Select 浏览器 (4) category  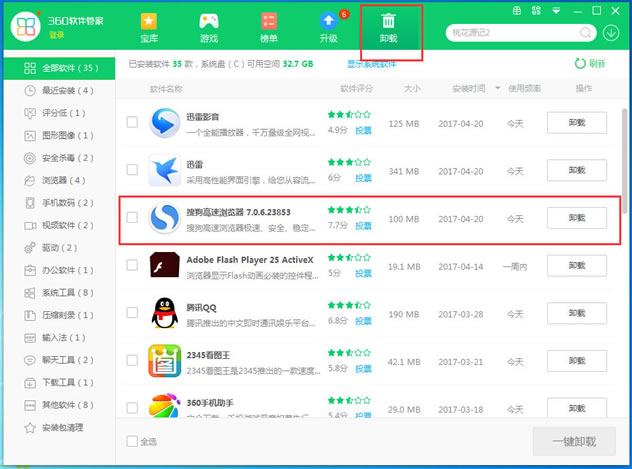click(x=59, y=181)
